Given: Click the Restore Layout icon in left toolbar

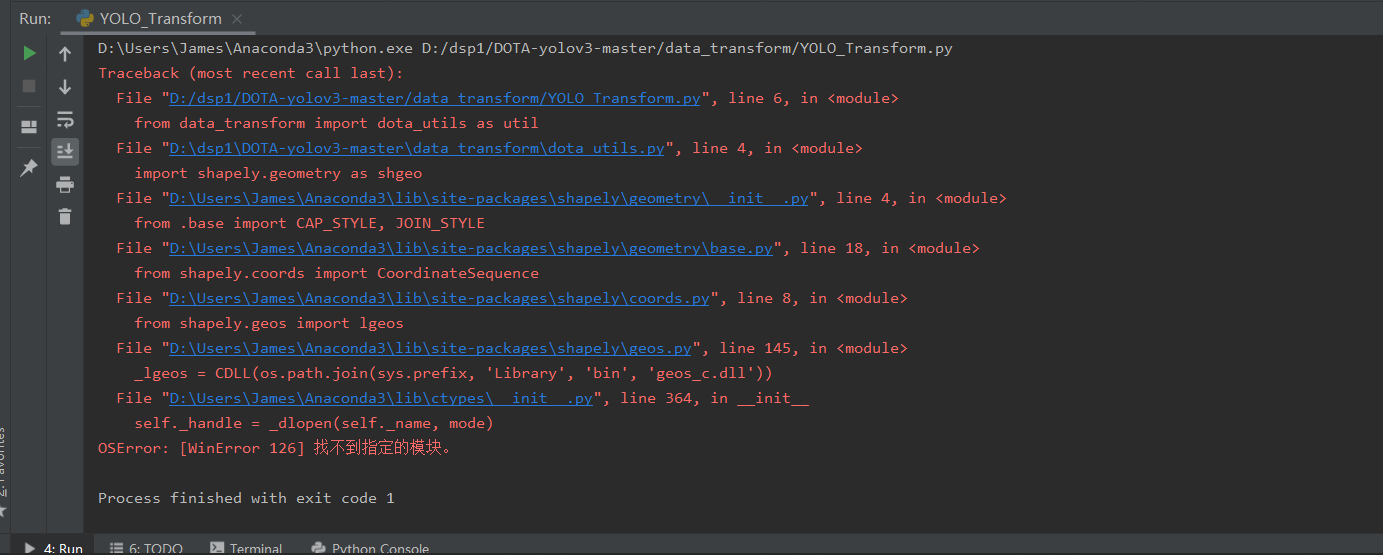Looking at the screenshot, I should (x=30, y=127).
